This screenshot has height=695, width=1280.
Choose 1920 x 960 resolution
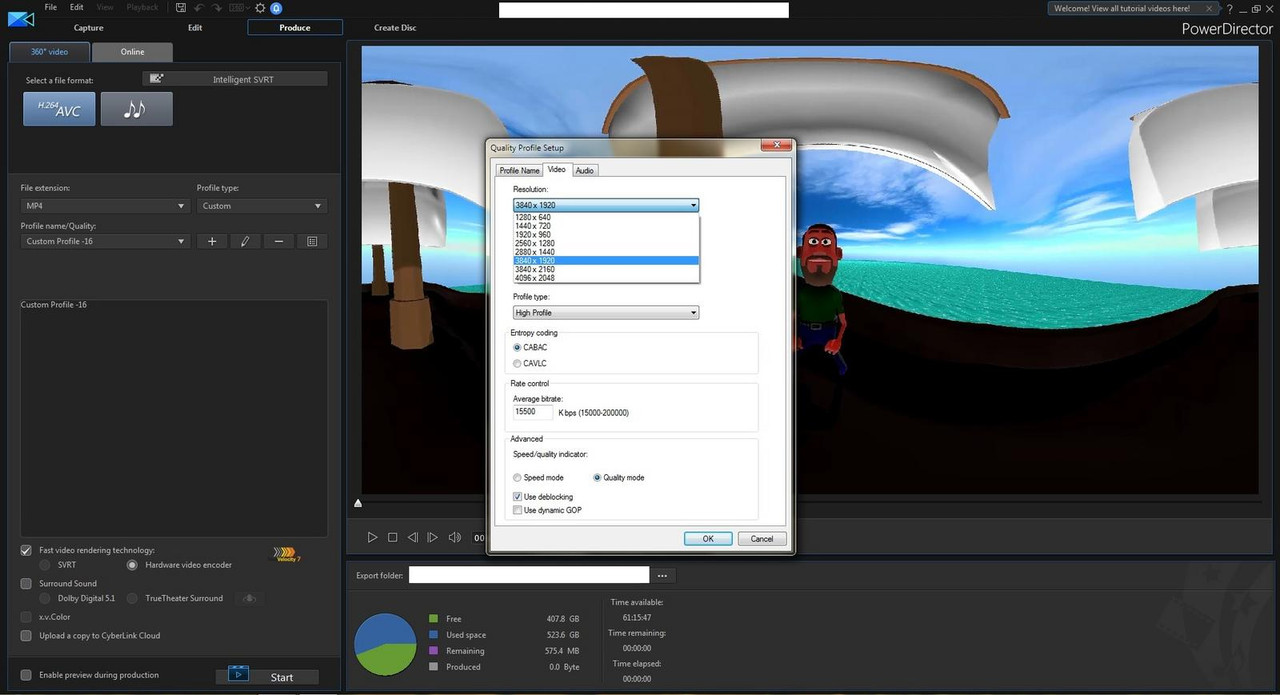coord(605,235)
